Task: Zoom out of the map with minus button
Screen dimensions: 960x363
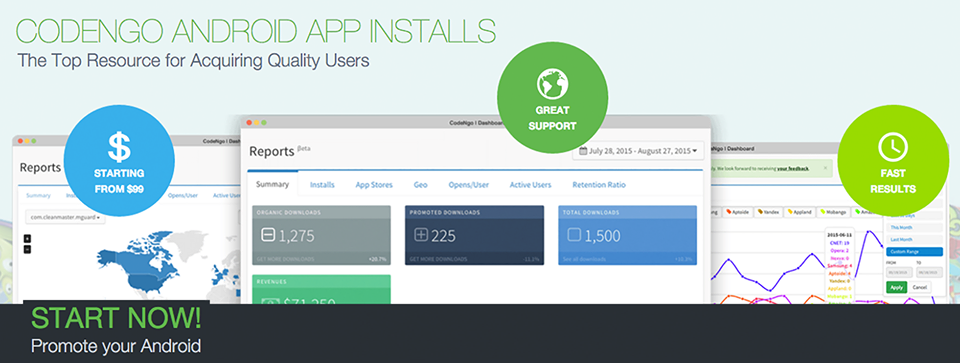Action: [28, 249]
